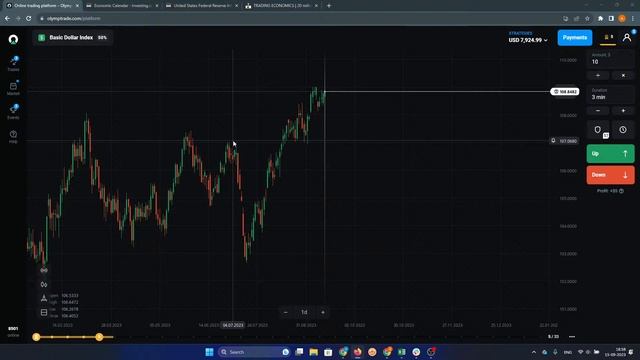Open the Chrome three-dot menu
Screen dimensions: 640x360
633,18
